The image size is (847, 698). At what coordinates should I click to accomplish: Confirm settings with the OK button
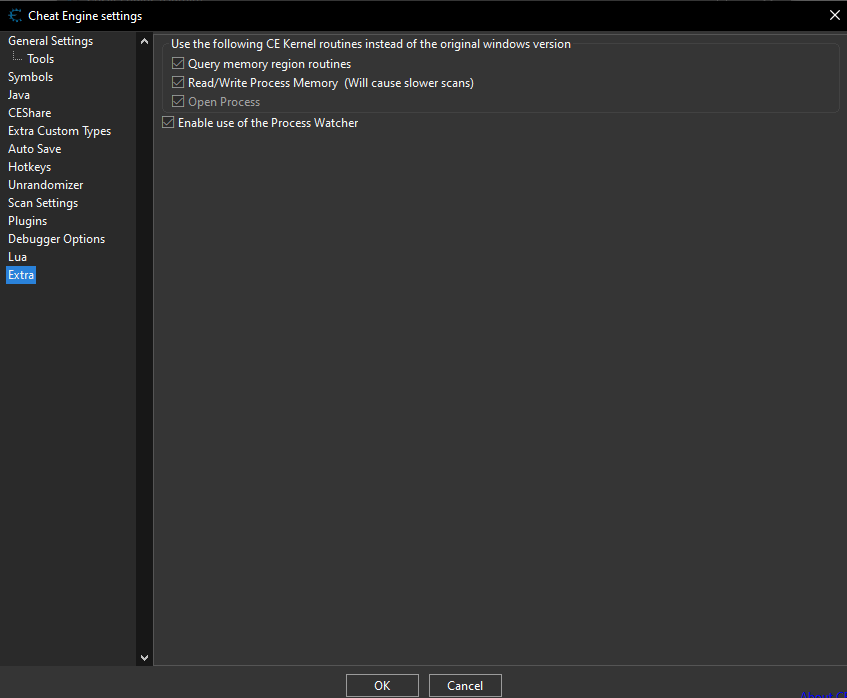pos(382,686)
